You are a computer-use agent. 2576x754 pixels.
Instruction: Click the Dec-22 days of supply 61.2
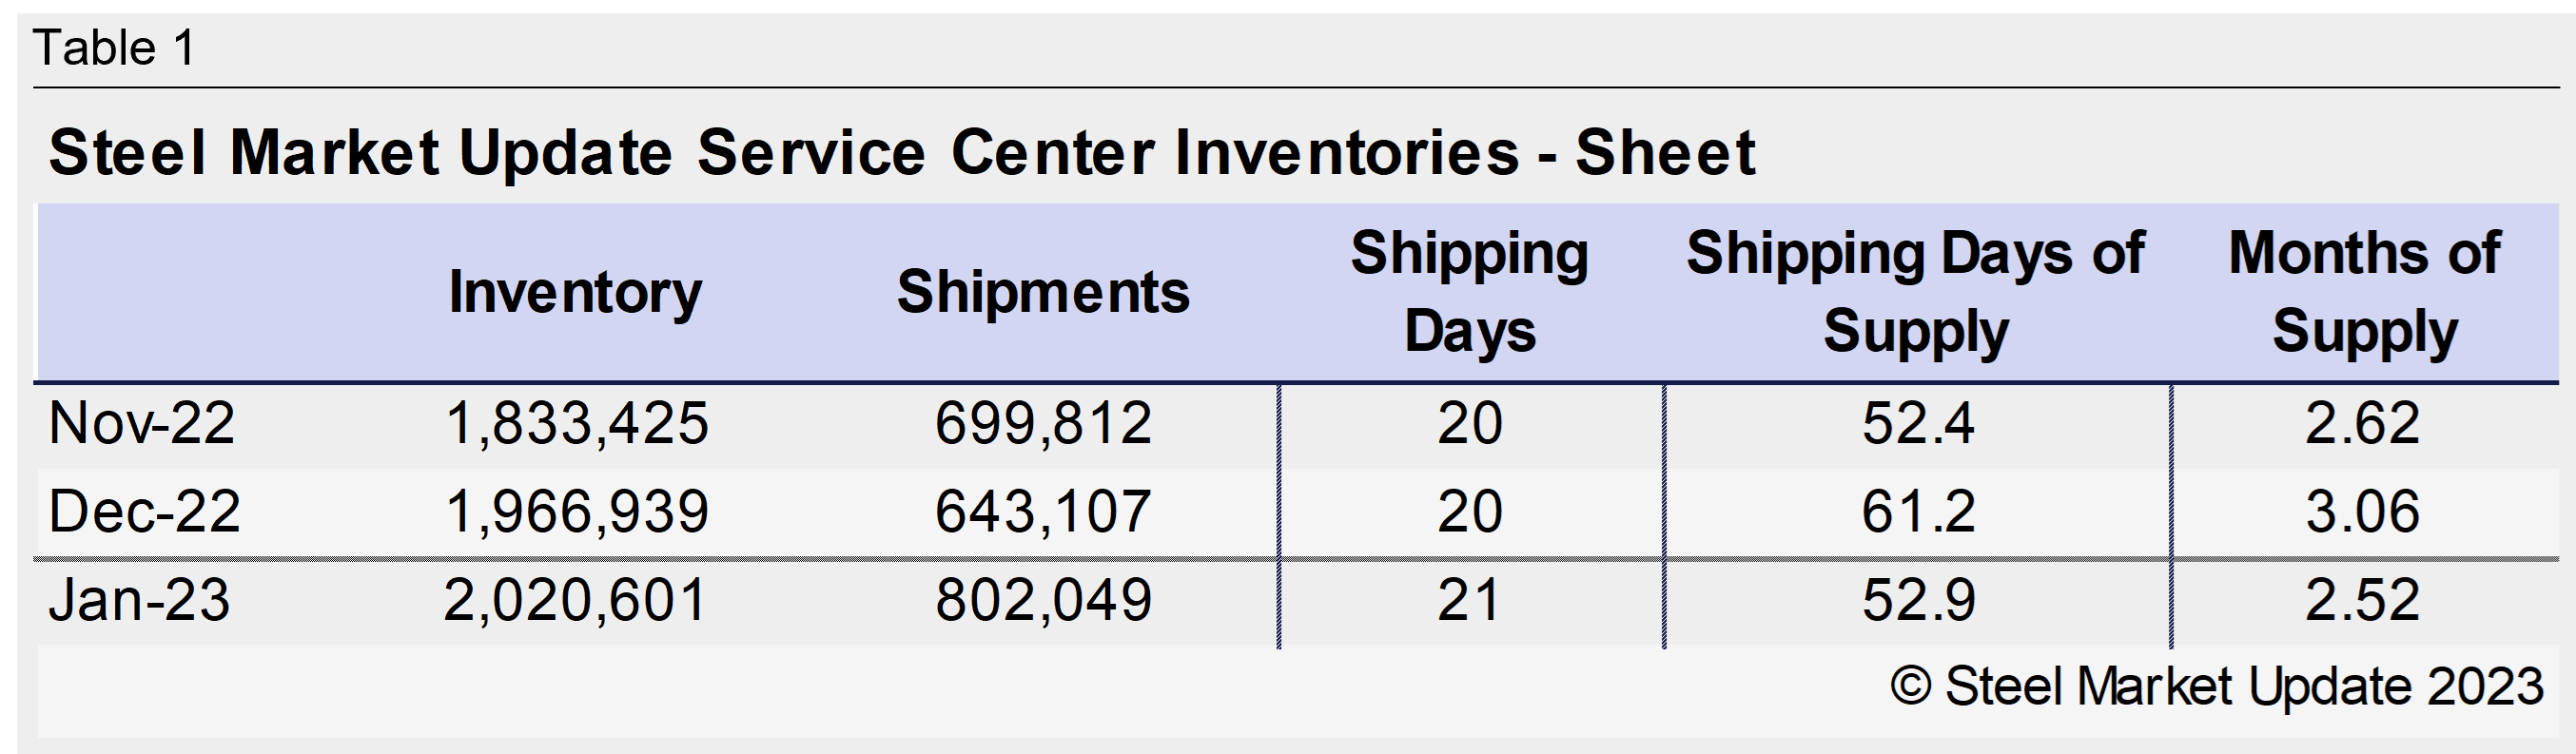(1918, 511)
